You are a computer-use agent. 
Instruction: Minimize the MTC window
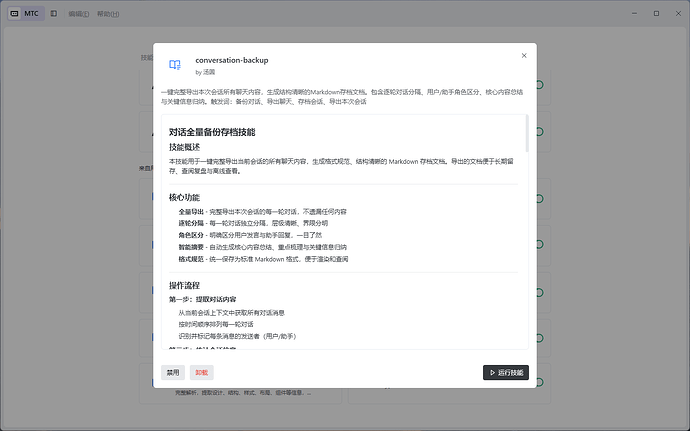(x=634, y=14)
